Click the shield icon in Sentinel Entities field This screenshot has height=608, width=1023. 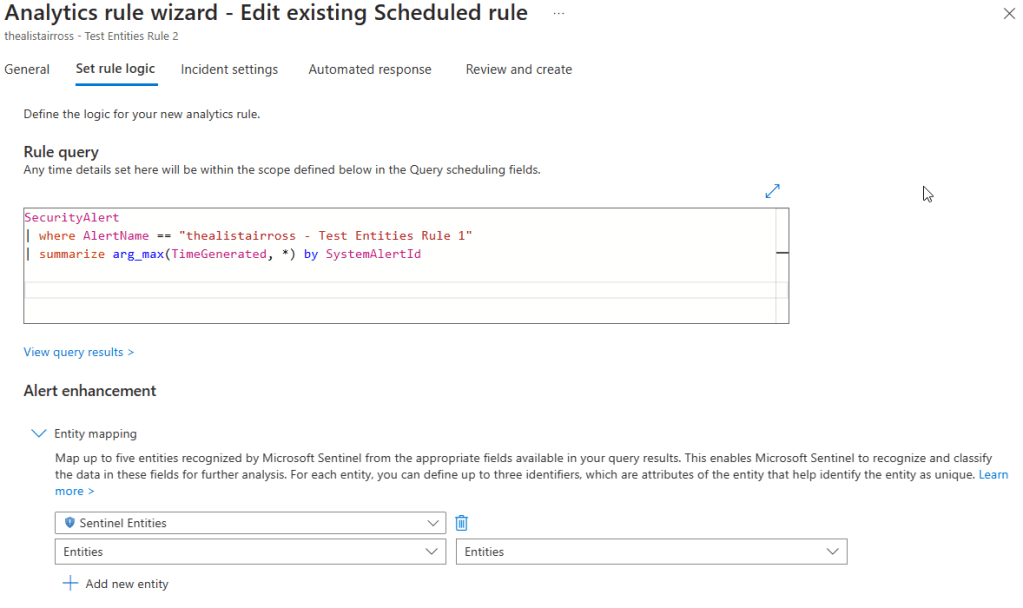point(69,523)
